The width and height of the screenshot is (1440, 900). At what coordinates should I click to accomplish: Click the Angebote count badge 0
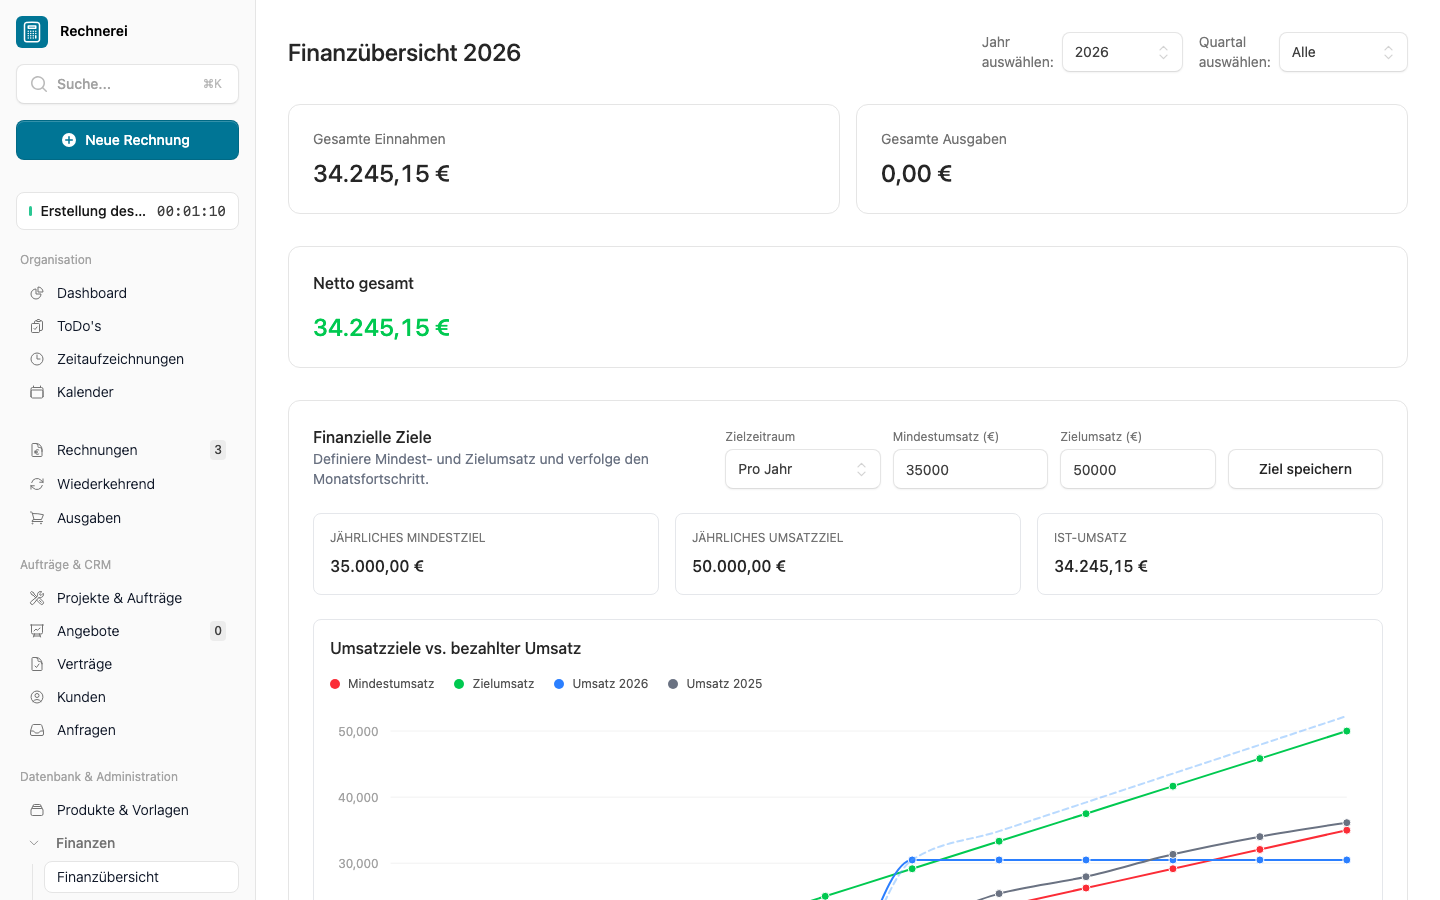coord(218,631)
